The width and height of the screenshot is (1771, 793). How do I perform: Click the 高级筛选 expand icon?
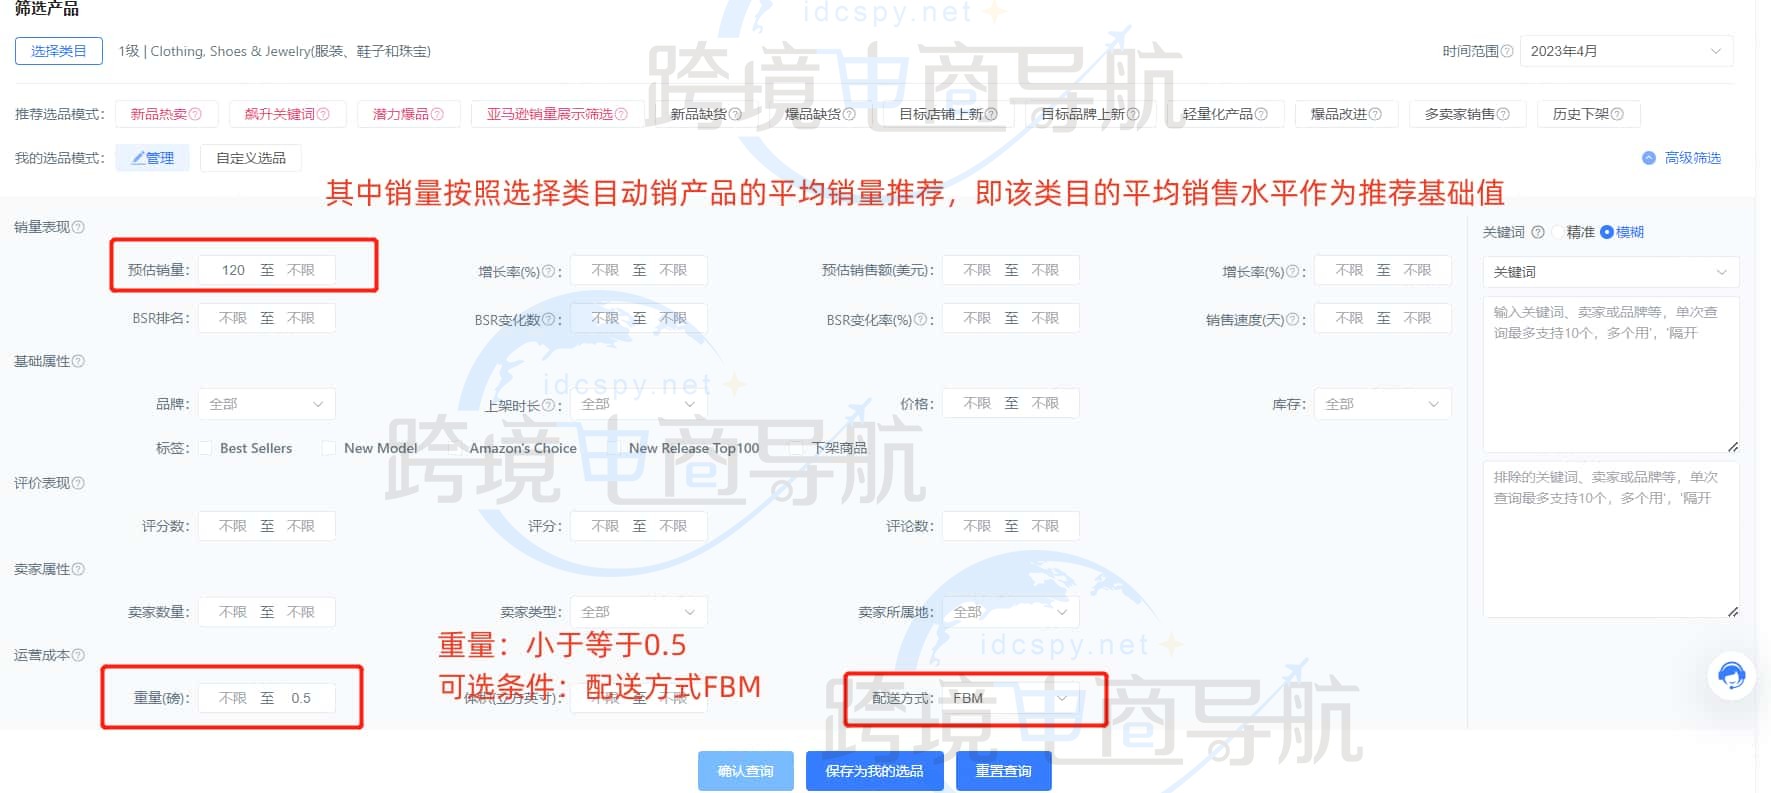[x=1649, y=158]
